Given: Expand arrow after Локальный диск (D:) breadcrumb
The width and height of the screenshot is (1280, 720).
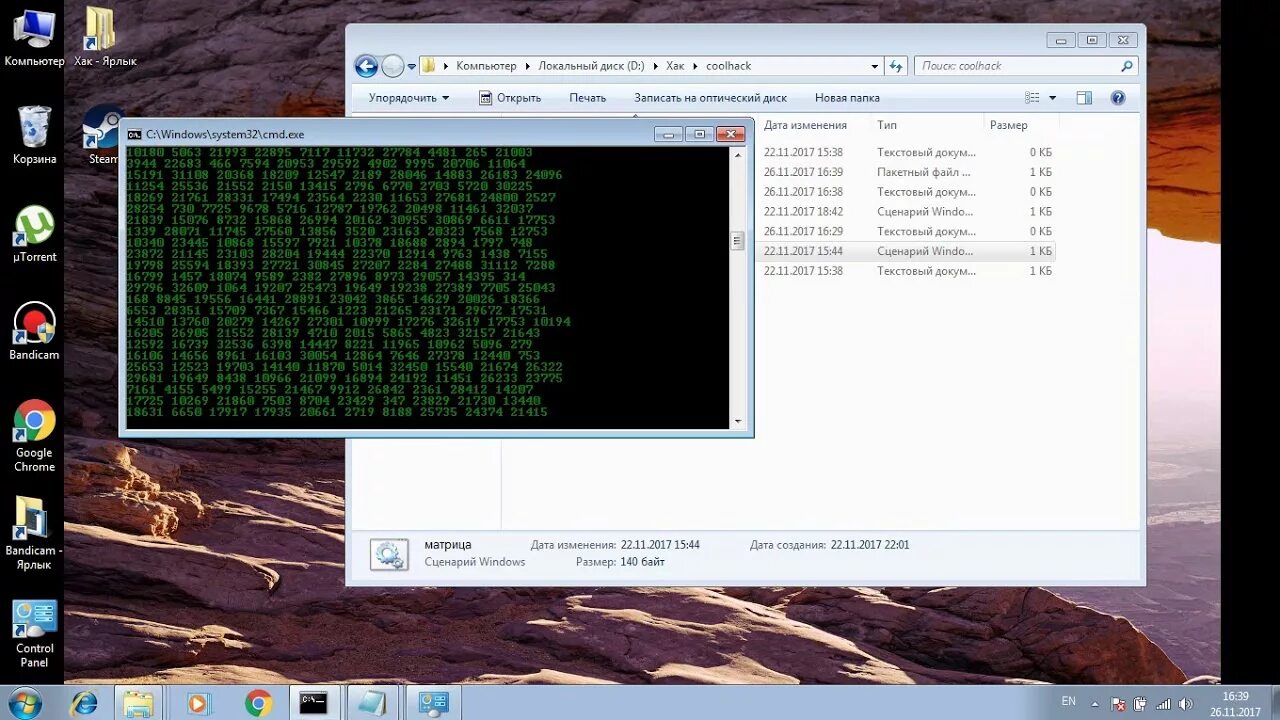Looking at the screenshot, I should [656, 66].
